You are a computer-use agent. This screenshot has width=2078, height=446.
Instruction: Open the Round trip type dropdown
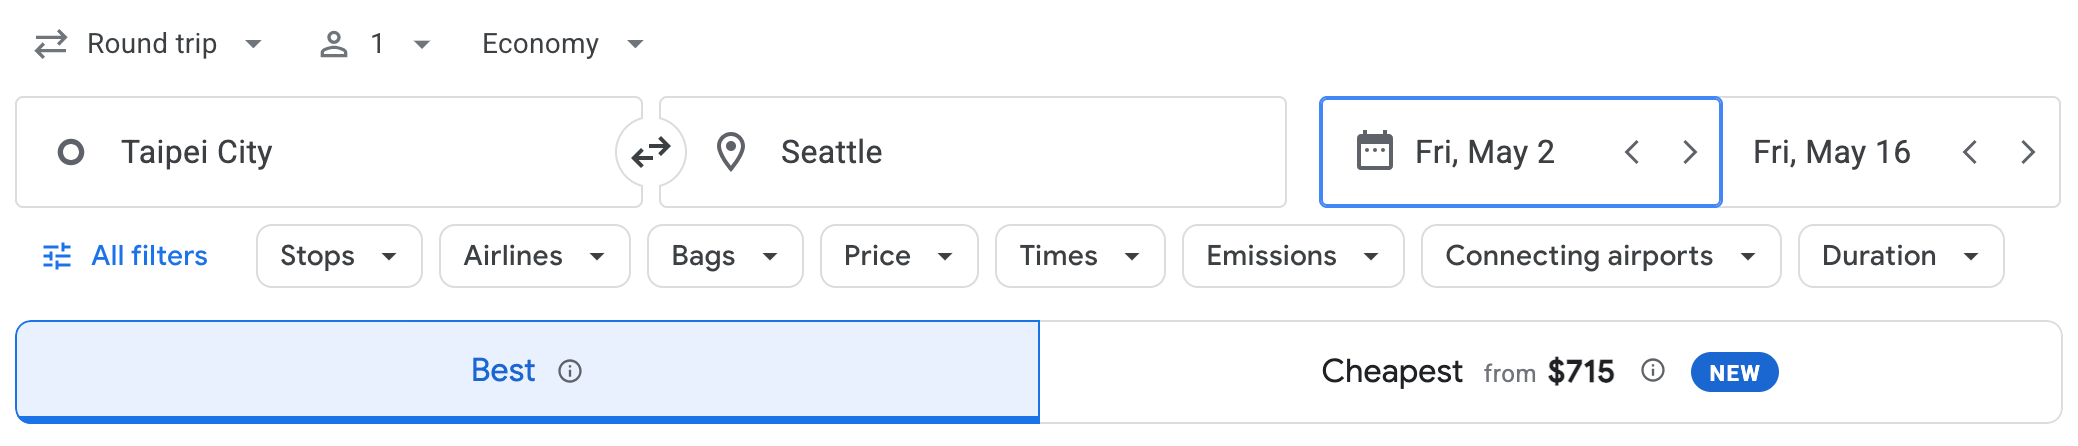tap(150, 44)
